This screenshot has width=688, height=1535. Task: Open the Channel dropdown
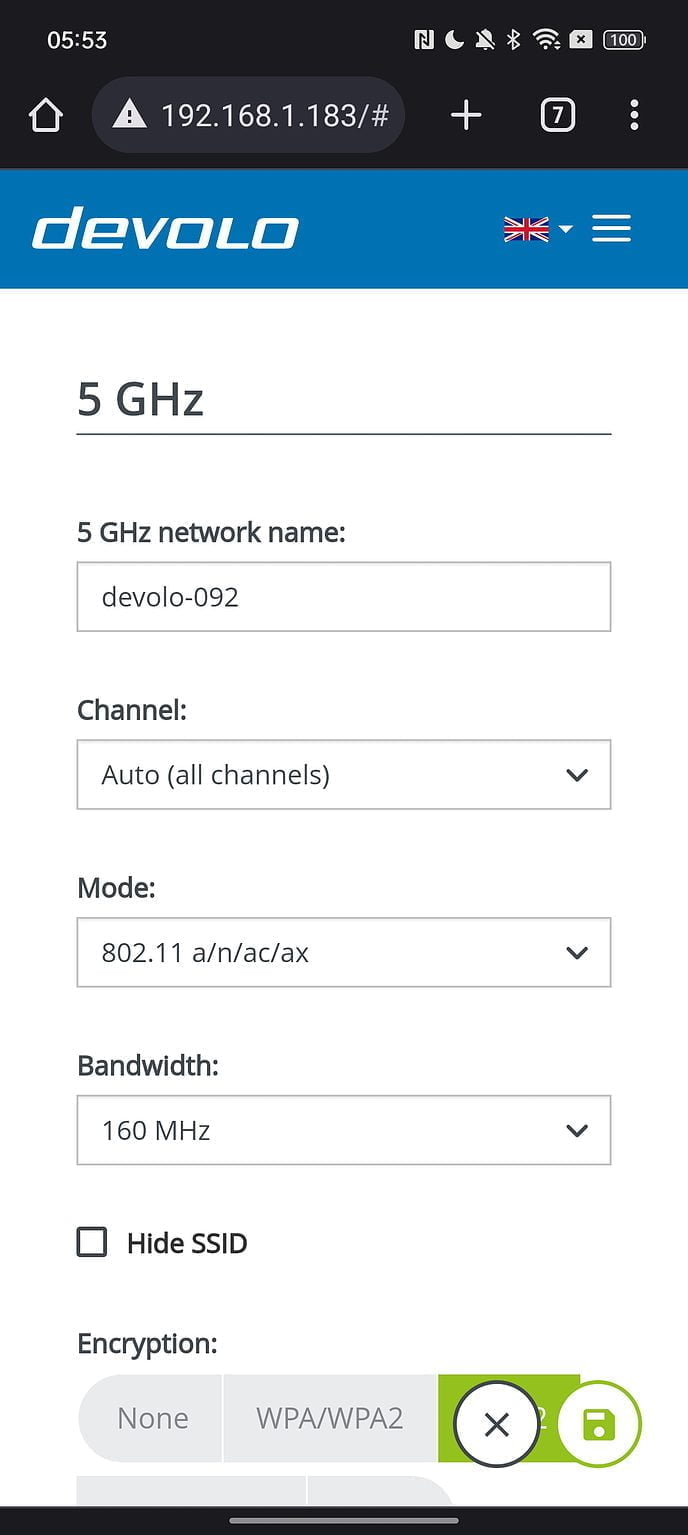click(344, 774)
